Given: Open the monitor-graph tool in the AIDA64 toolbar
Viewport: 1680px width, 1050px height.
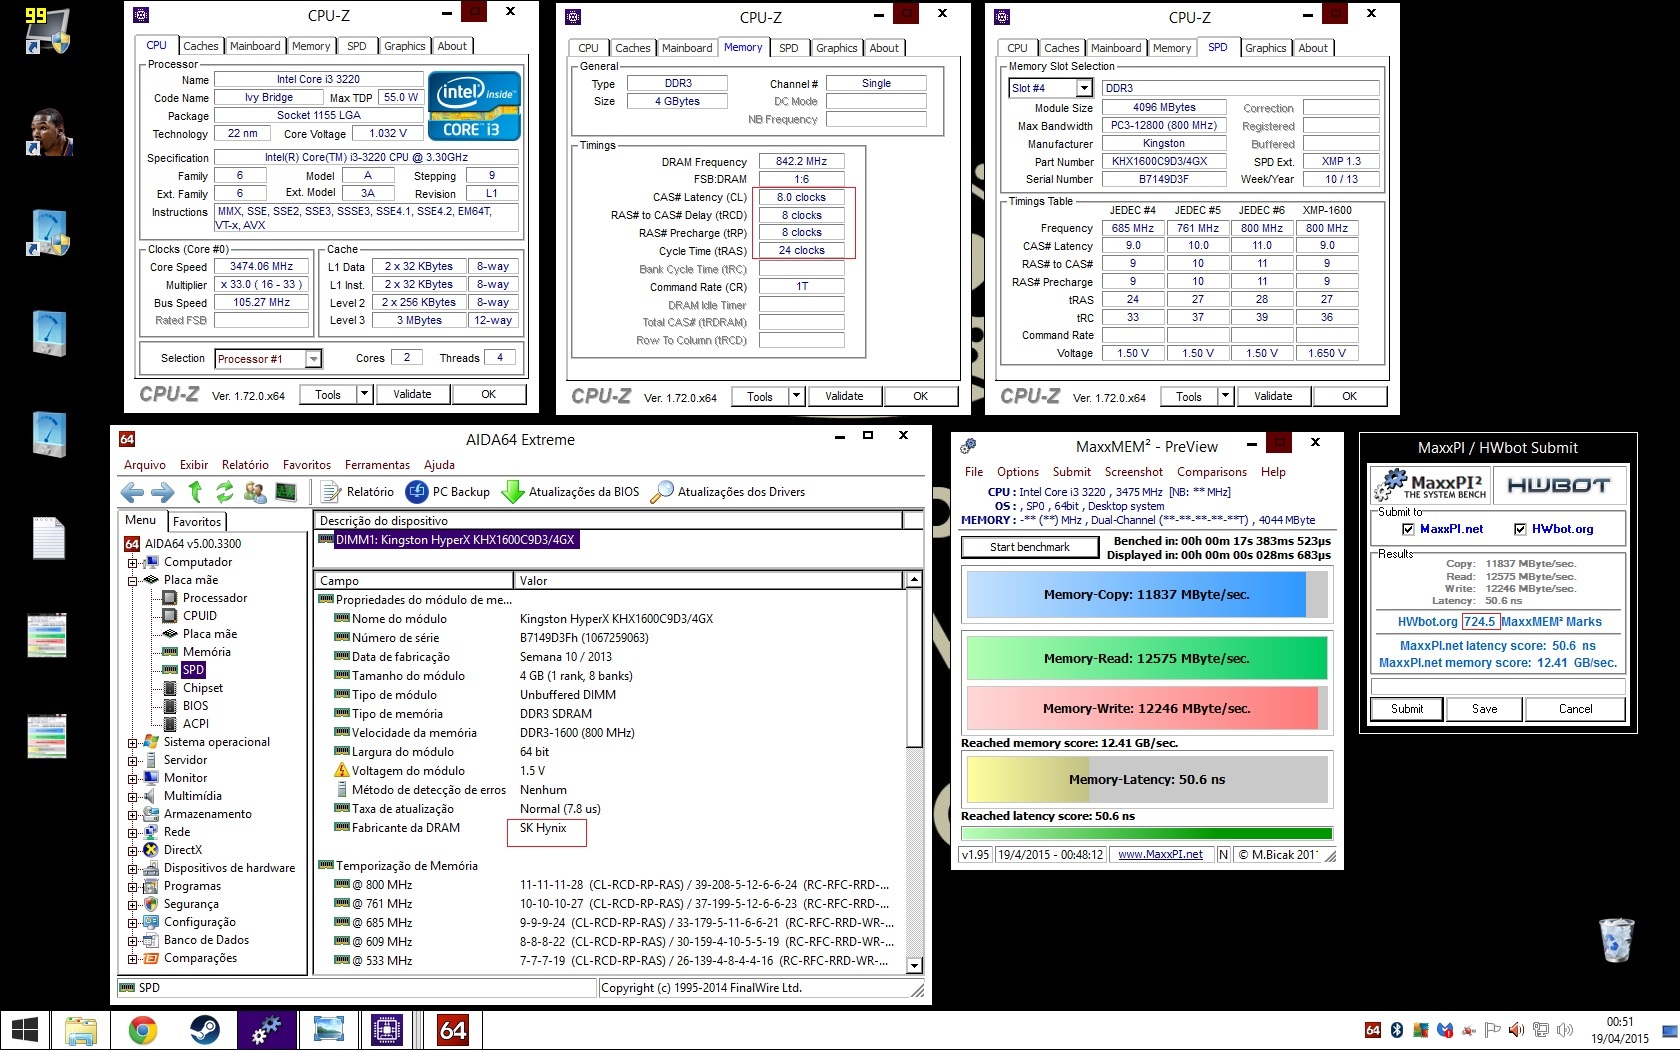Looking at the screenshot, I should [286, 492].
